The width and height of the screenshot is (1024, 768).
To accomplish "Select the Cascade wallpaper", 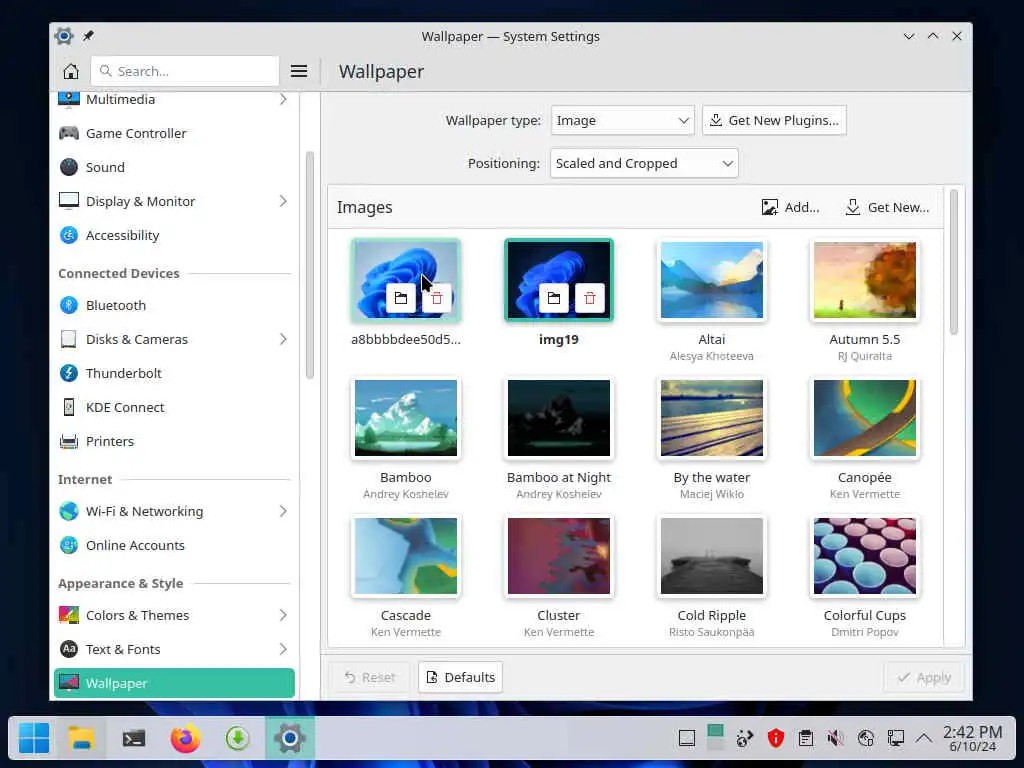I will [x=406, y=556].
